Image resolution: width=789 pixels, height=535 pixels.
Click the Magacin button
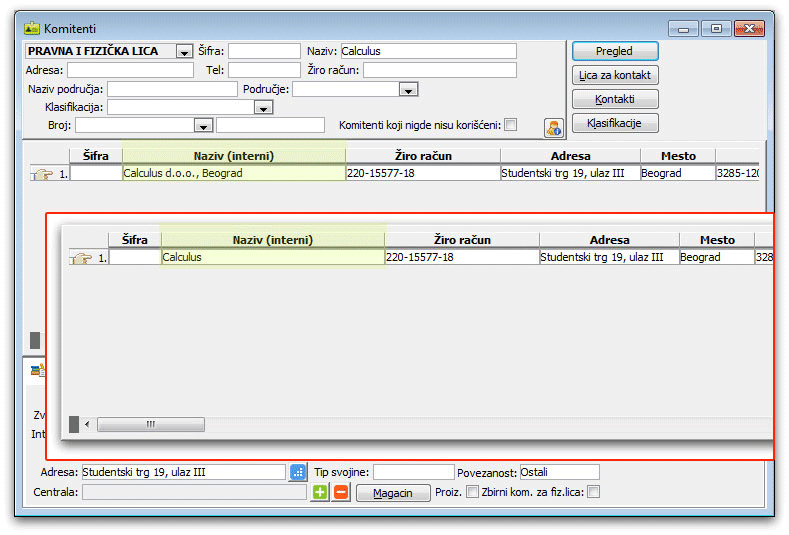click(391, 493)
